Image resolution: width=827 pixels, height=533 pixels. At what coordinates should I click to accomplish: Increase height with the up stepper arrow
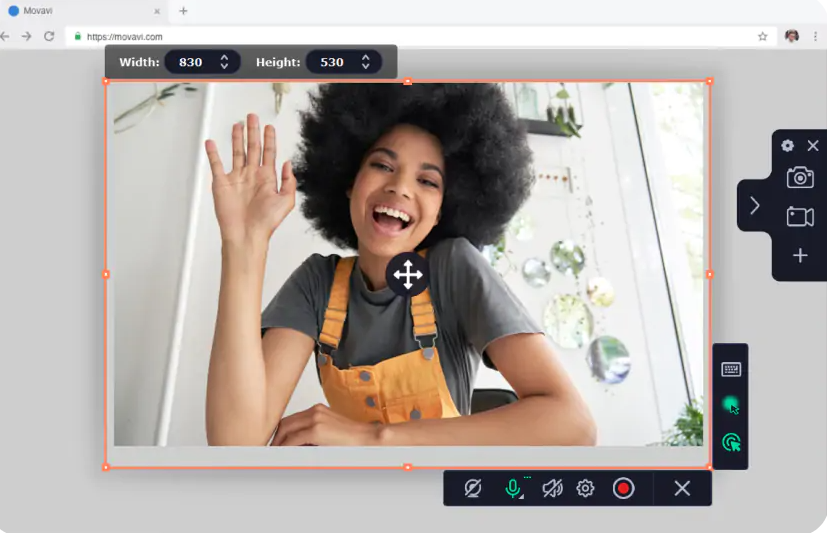tap(366, 57)
